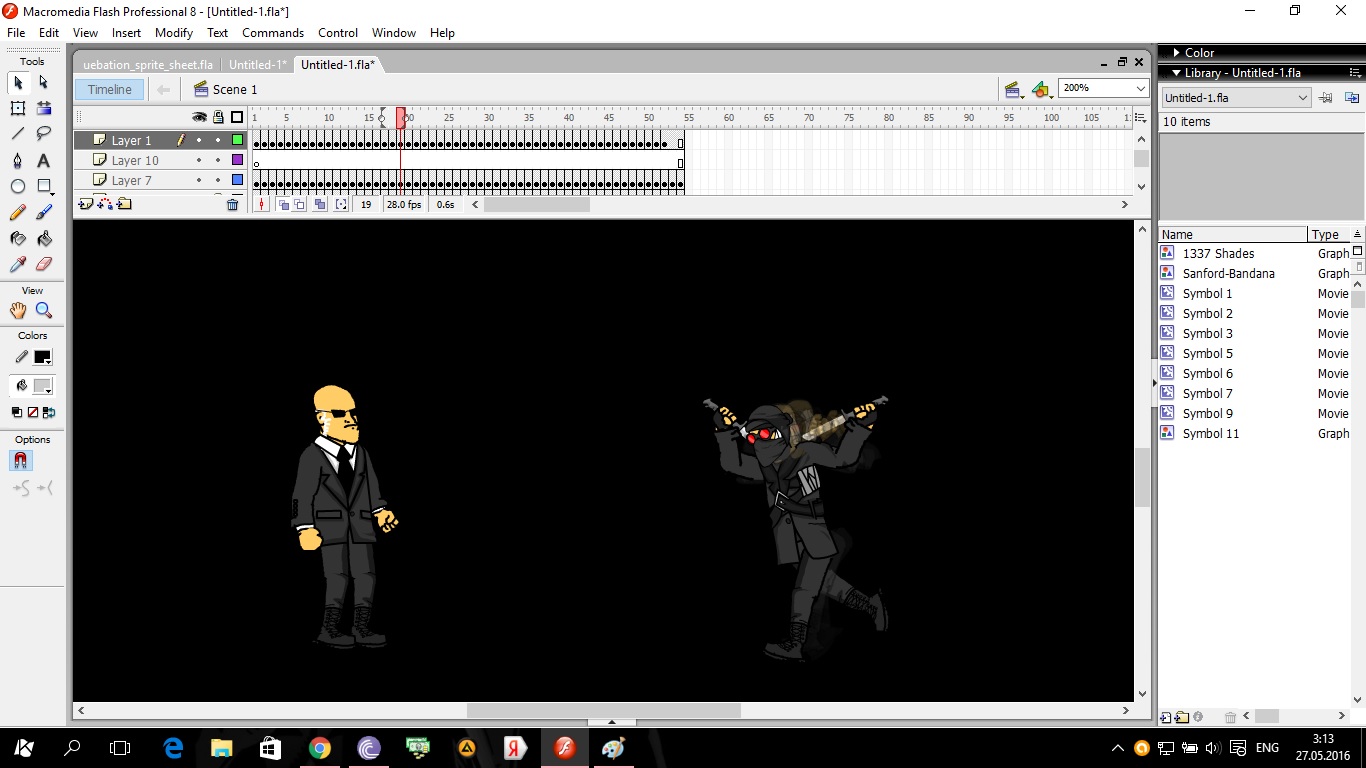Expand the Color panel
This screenshot has width=1366, height=768.
tap(1177, 53)
